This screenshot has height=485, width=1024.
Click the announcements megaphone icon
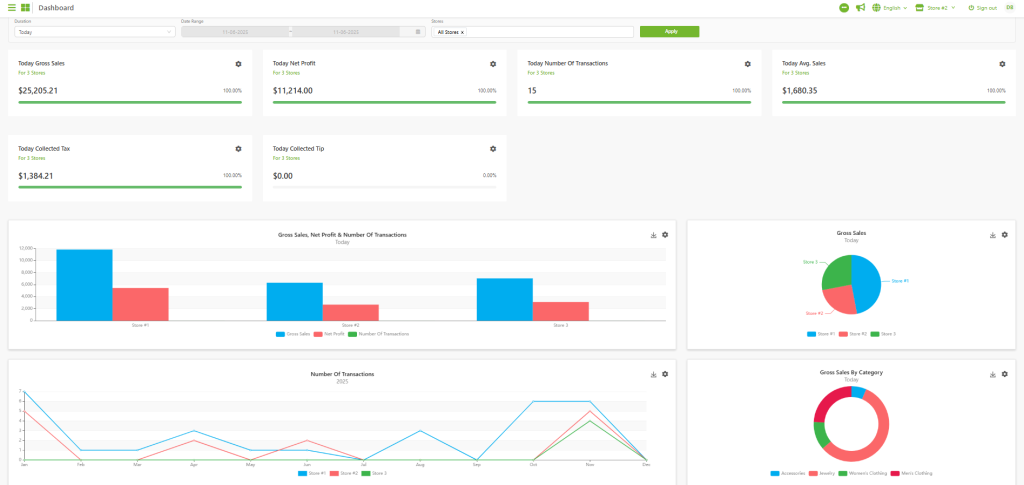click(859, 8)
